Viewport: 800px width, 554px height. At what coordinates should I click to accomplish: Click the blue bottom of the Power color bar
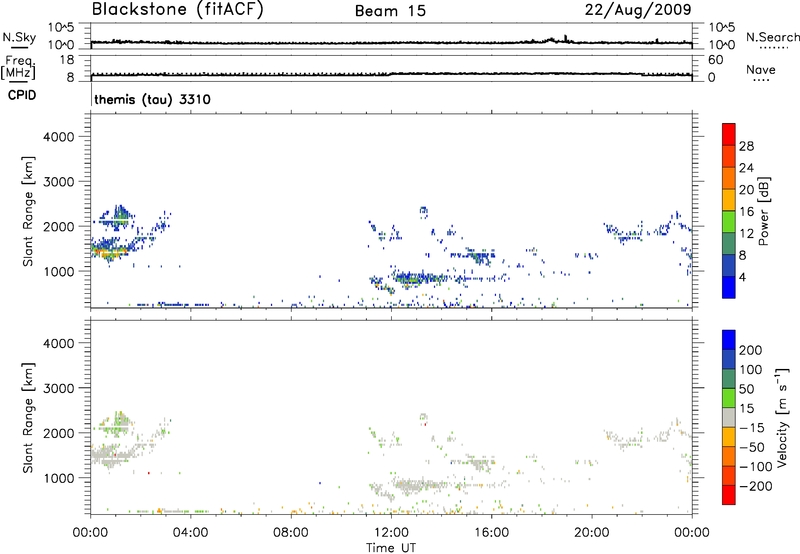click(x=729, y=287)
